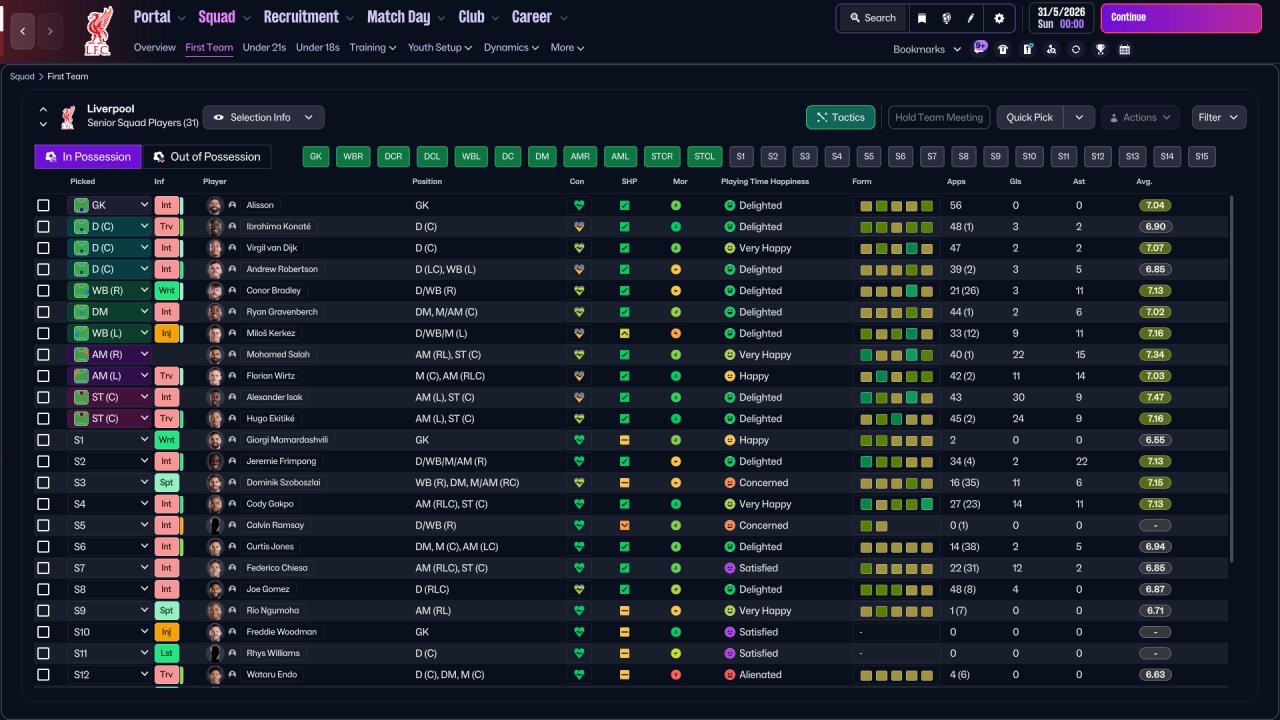This screenshot has height=720, width=1280.
Task: Open Mohamed Salah's AM (R) position dropdown
Action: point(109,355)
